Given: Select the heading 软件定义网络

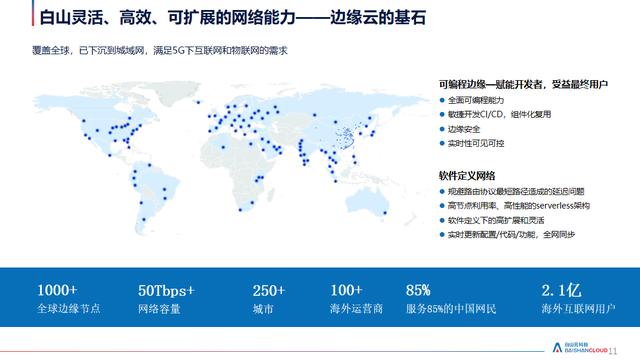Looking at the screenshot, I should [467, 176].
